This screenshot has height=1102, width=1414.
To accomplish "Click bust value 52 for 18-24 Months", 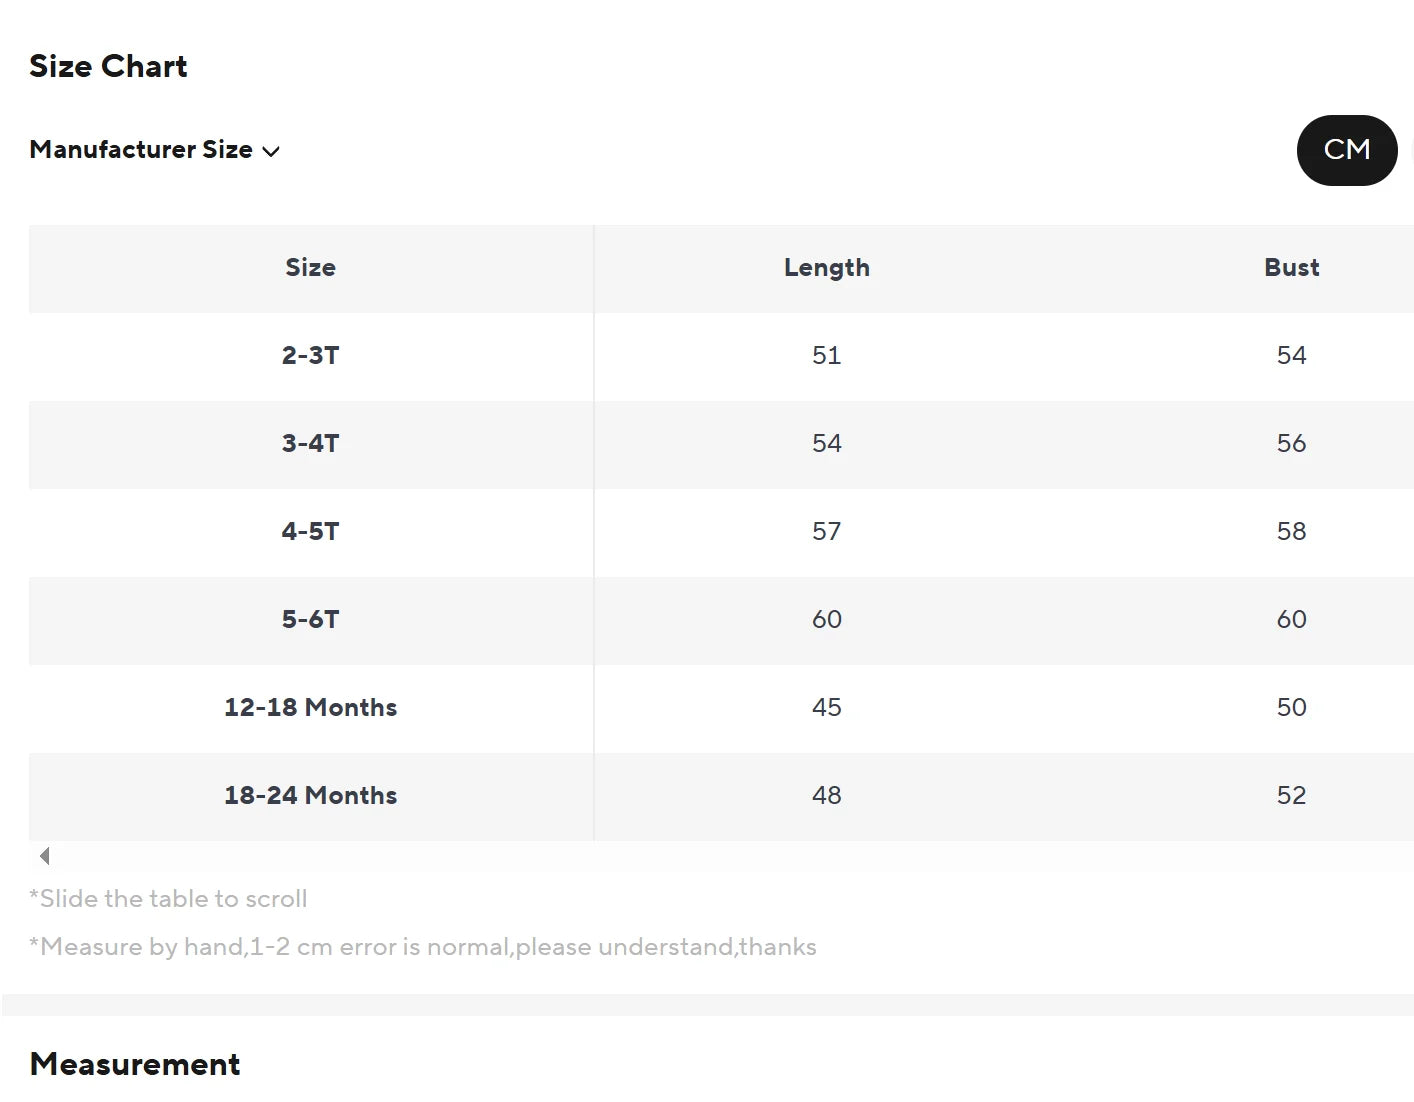I will click(x=1291, y=796).
